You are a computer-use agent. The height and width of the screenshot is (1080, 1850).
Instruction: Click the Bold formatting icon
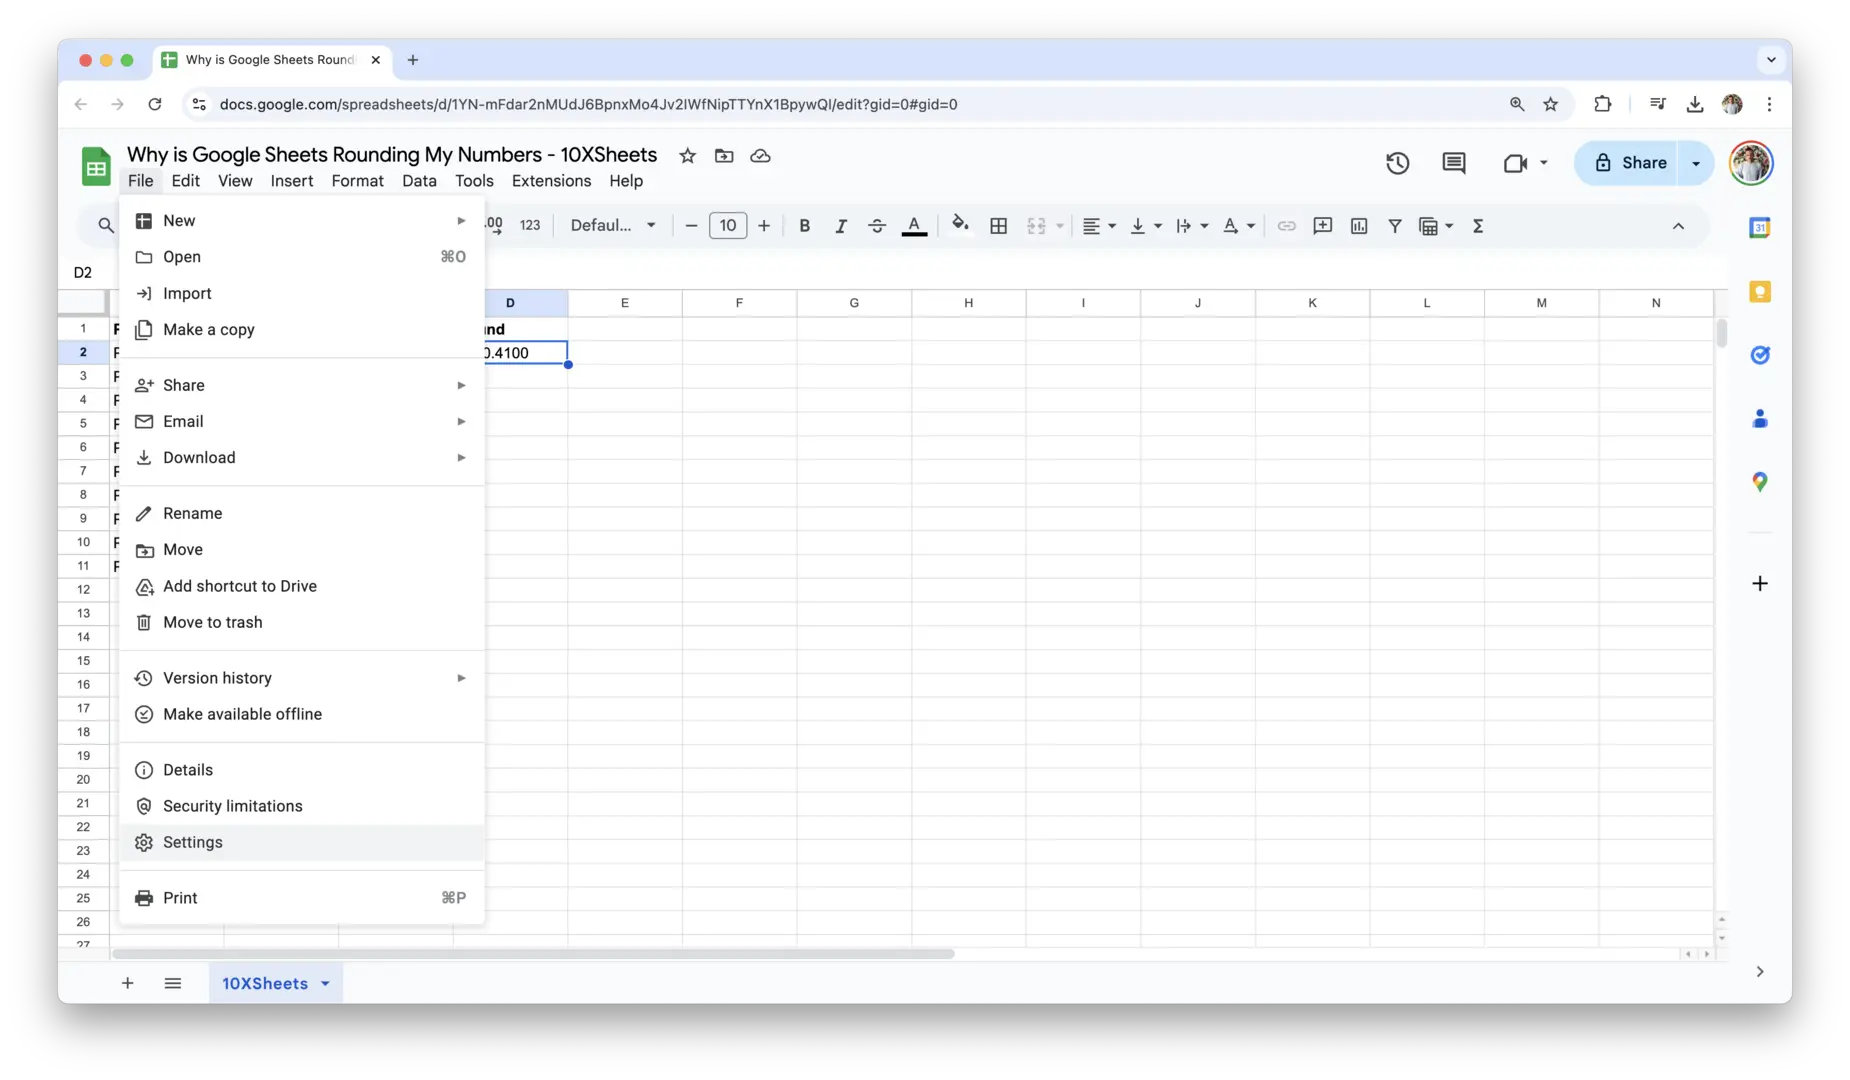pyautogui.click(x=804, y=226)
